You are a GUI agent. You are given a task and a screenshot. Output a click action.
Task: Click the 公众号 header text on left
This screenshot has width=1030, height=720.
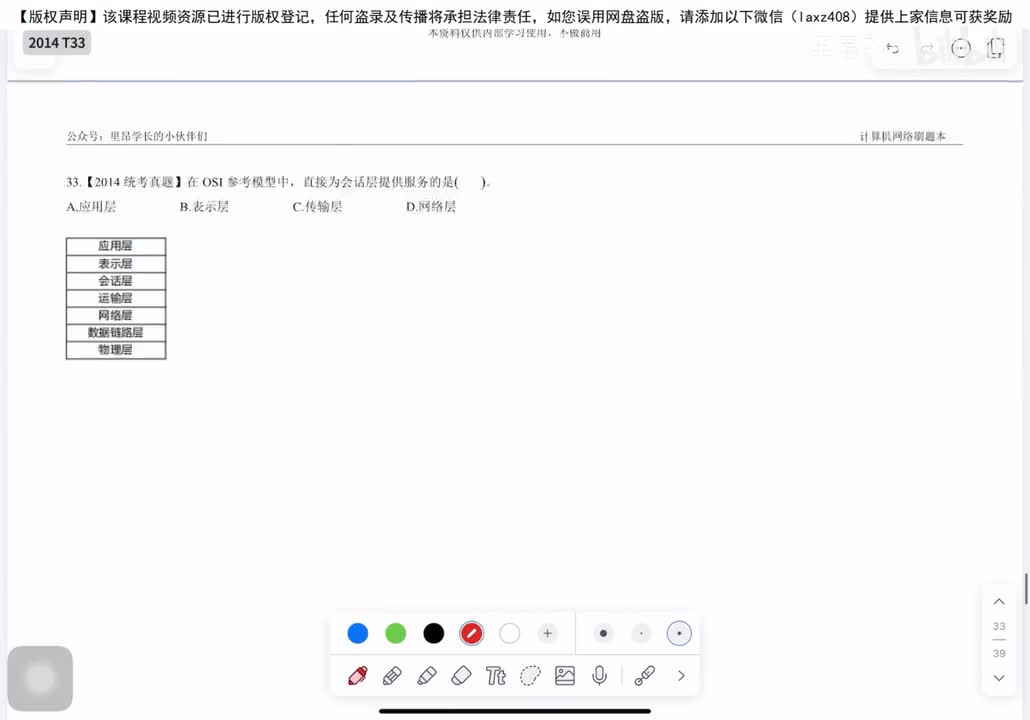point(137,136)
